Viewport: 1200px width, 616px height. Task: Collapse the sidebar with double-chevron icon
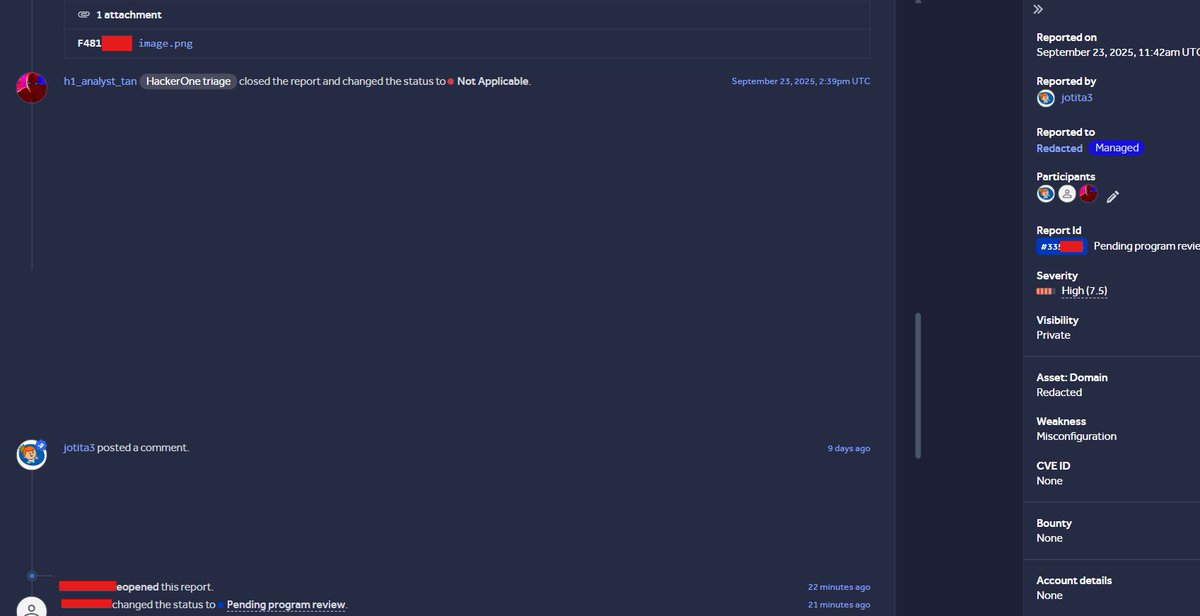coord(1038,9)
